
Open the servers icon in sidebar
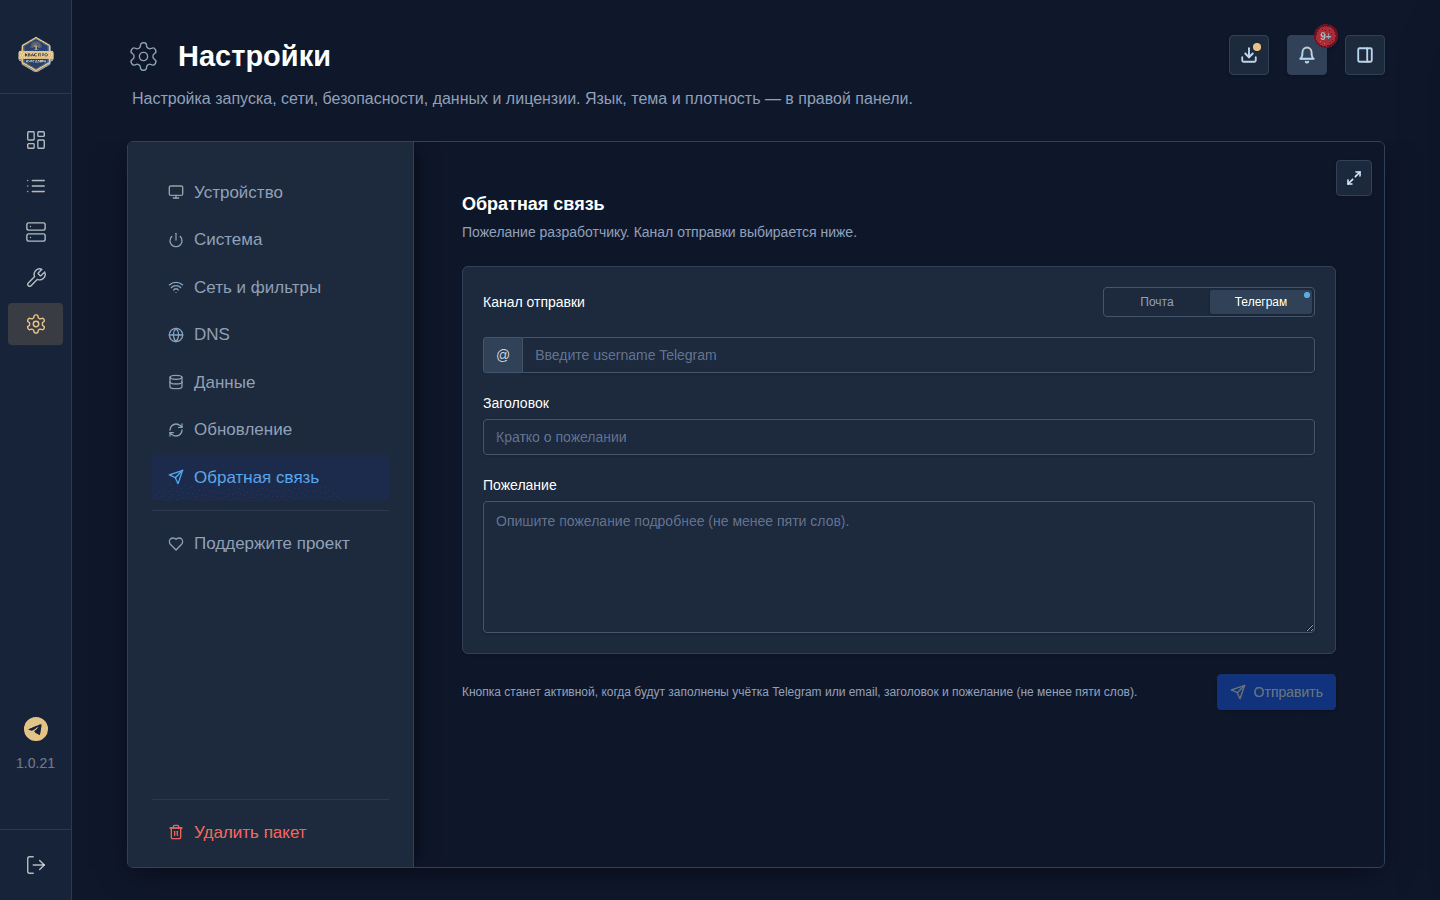point(36,232)
